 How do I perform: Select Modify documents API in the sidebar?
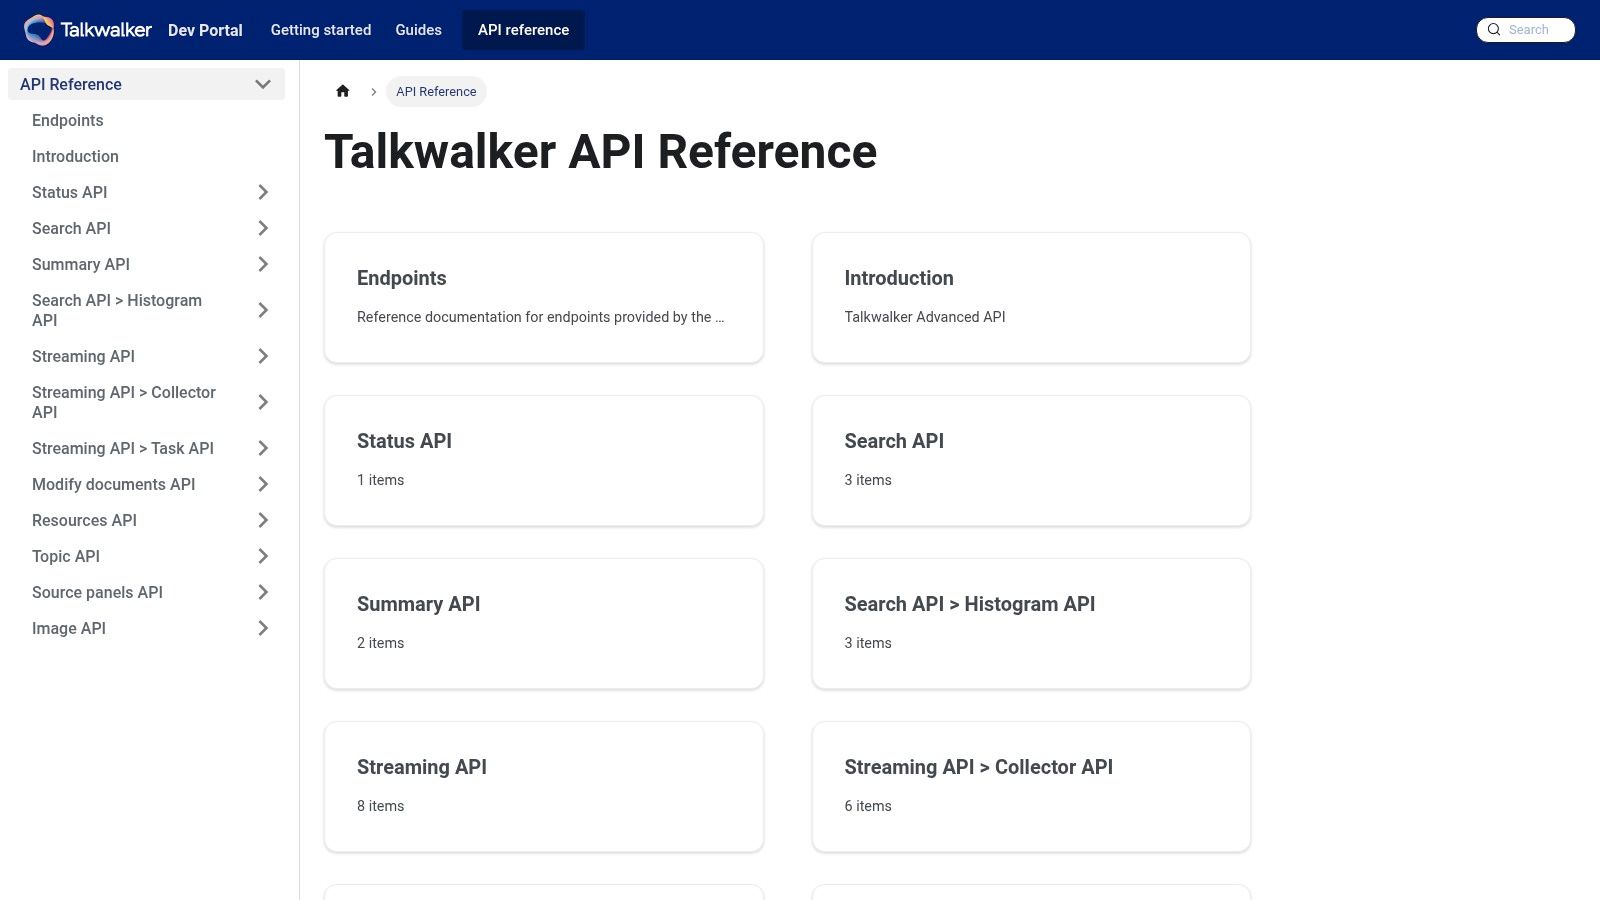coord(113,484)
